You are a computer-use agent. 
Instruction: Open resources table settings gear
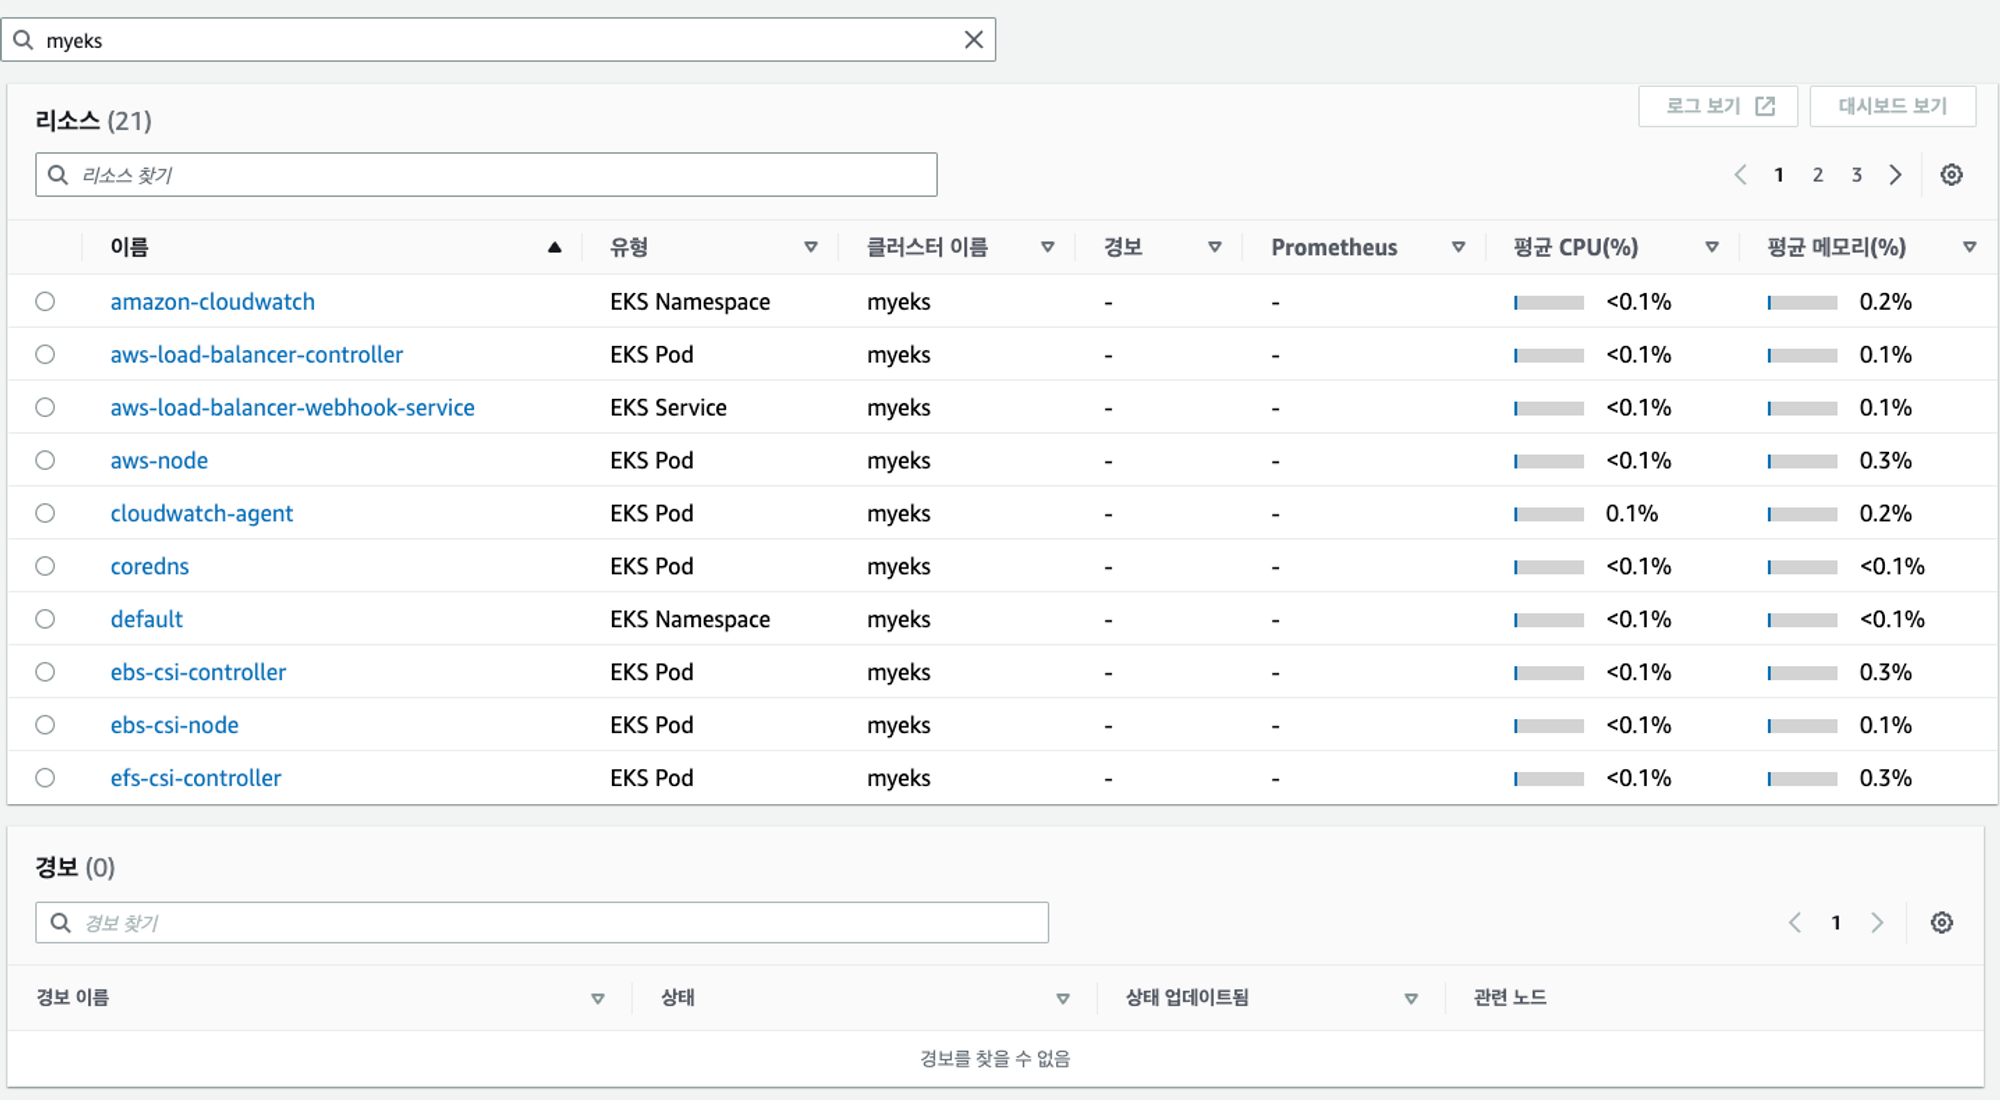click(x=1951, y=175)
